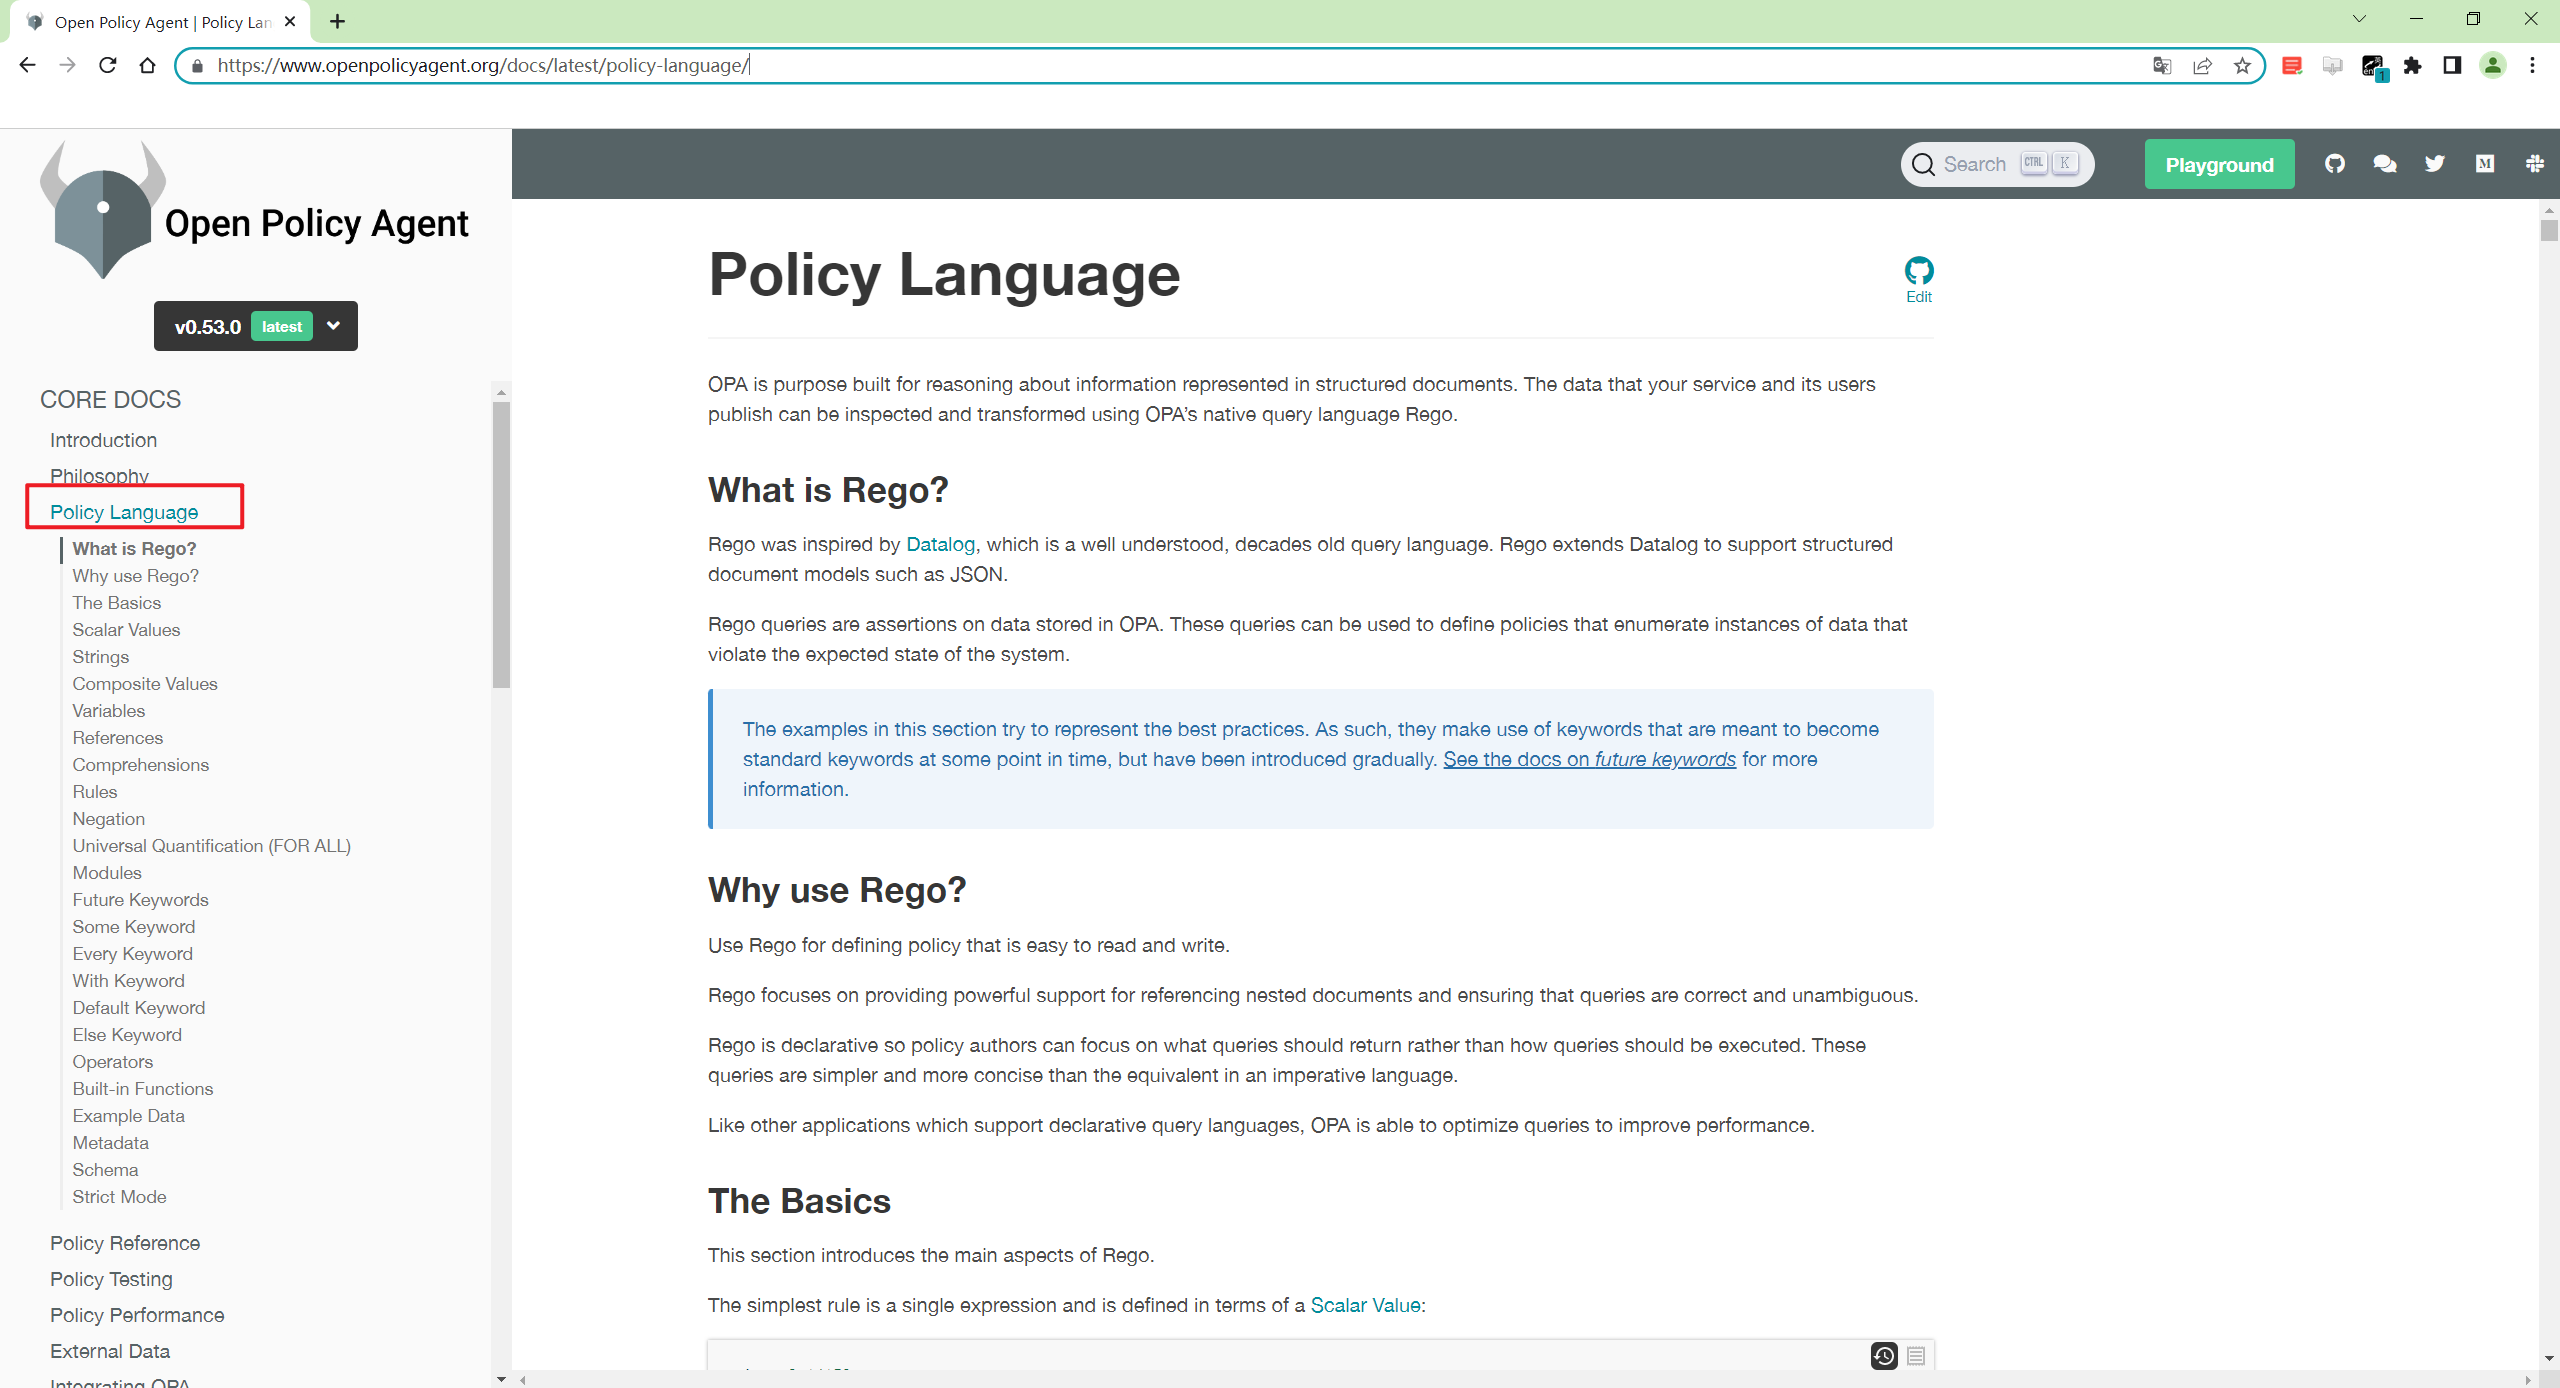The width and height of the screenshot is (2560, 1388).
Task: Open OPA GitHub repository icon
Action: click(x=2335, y=164)
